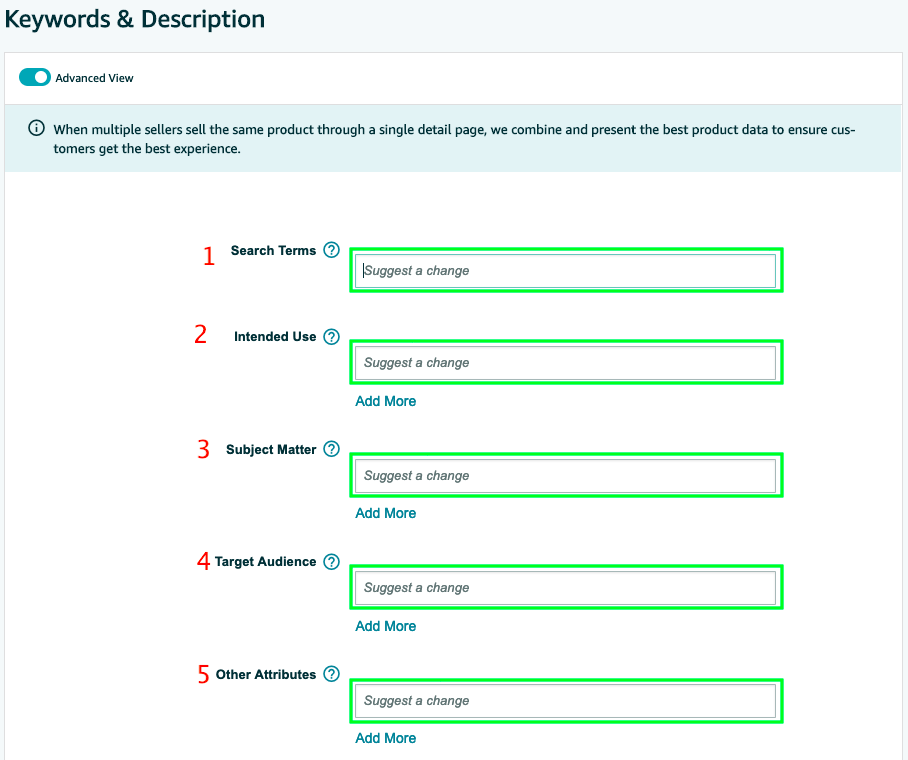
Task: Open Subject Matter help icon
Action: pyautogui.click(x=331, y=449)
